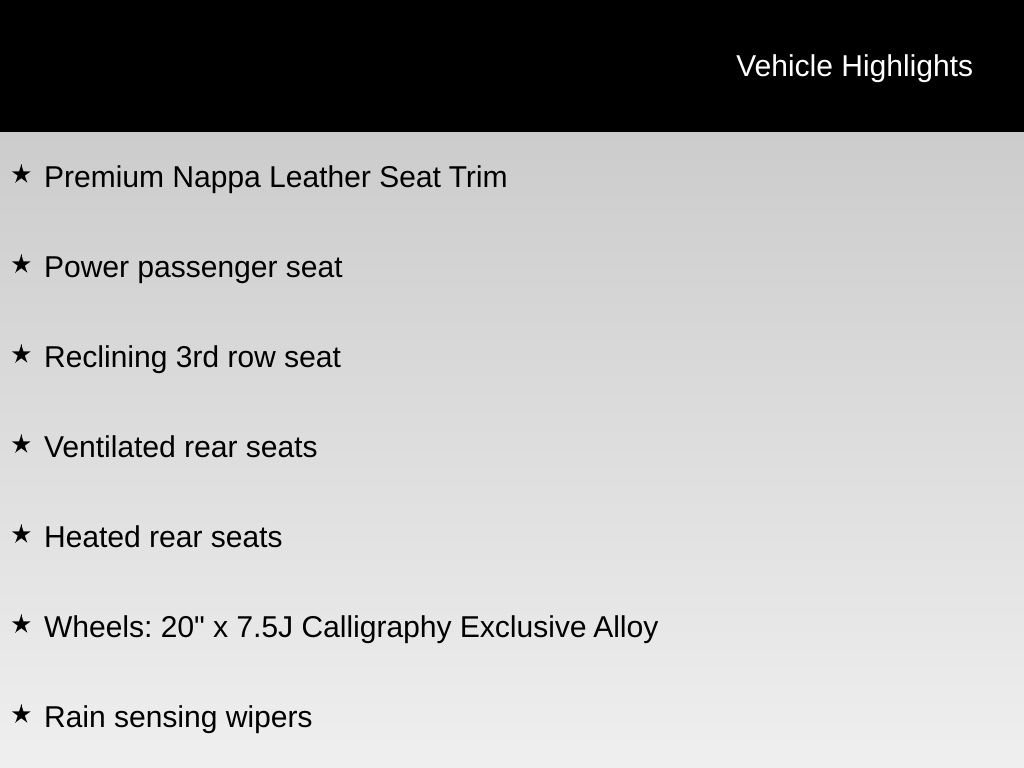1024x768 pixels.
Task: Click the star next to Rain sensing wipers
Action: (x=21, y=715)
